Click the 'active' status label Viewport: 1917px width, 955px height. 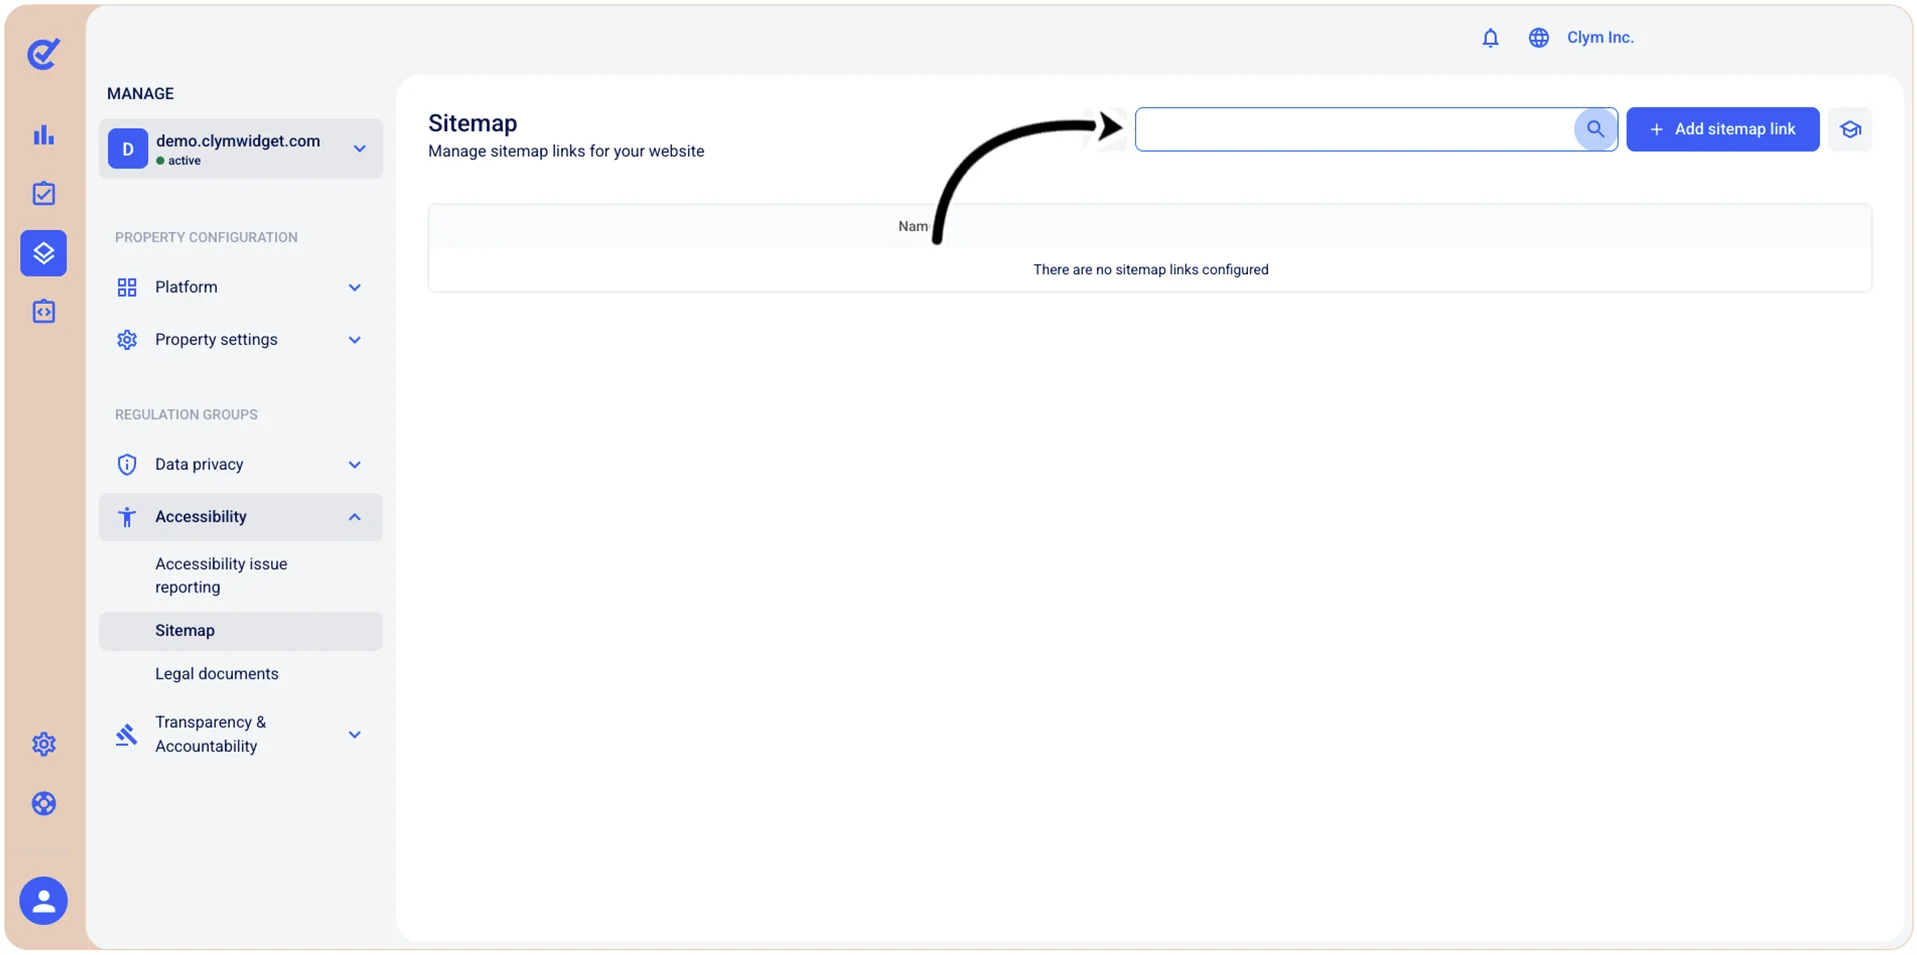[x=184, y=161]
